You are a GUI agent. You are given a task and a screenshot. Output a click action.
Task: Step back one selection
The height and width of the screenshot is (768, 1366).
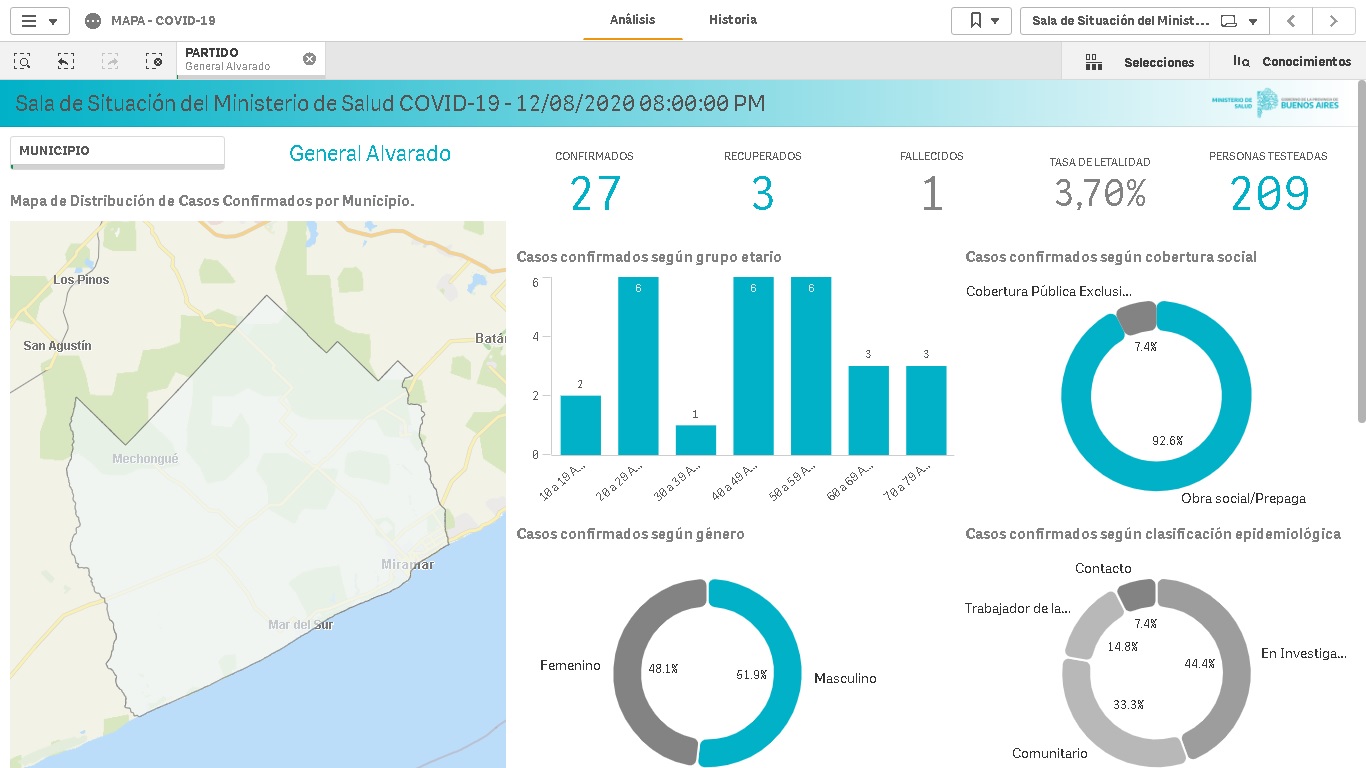tap(66, 61)
